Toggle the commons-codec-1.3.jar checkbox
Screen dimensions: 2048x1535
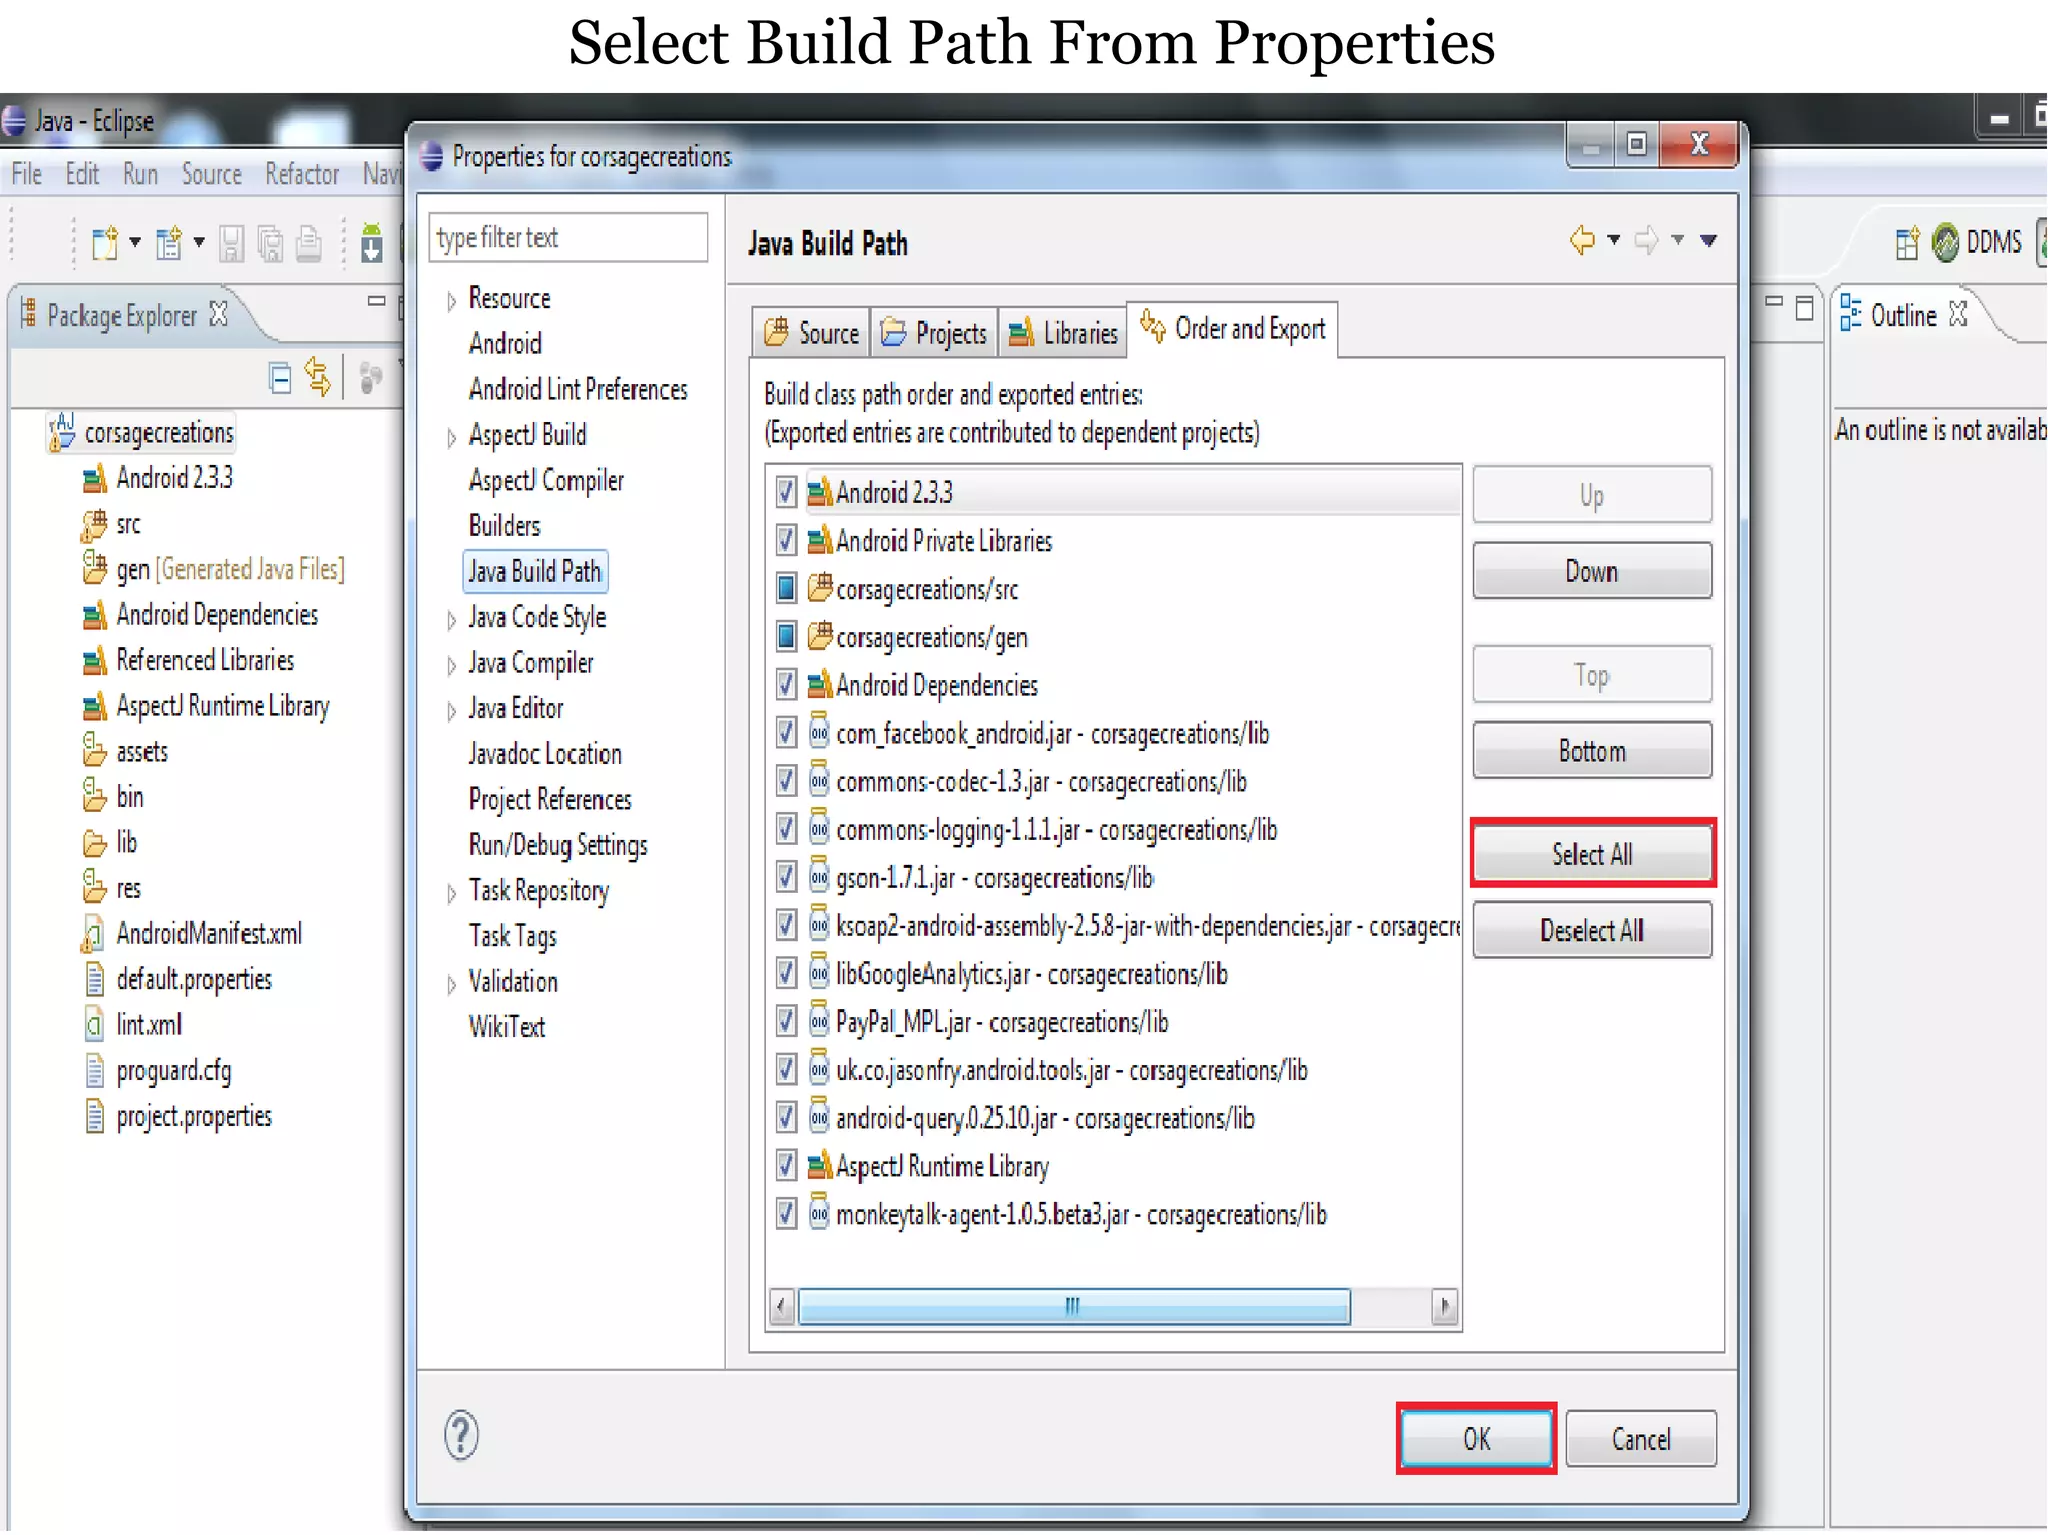[x=786, y=781]
